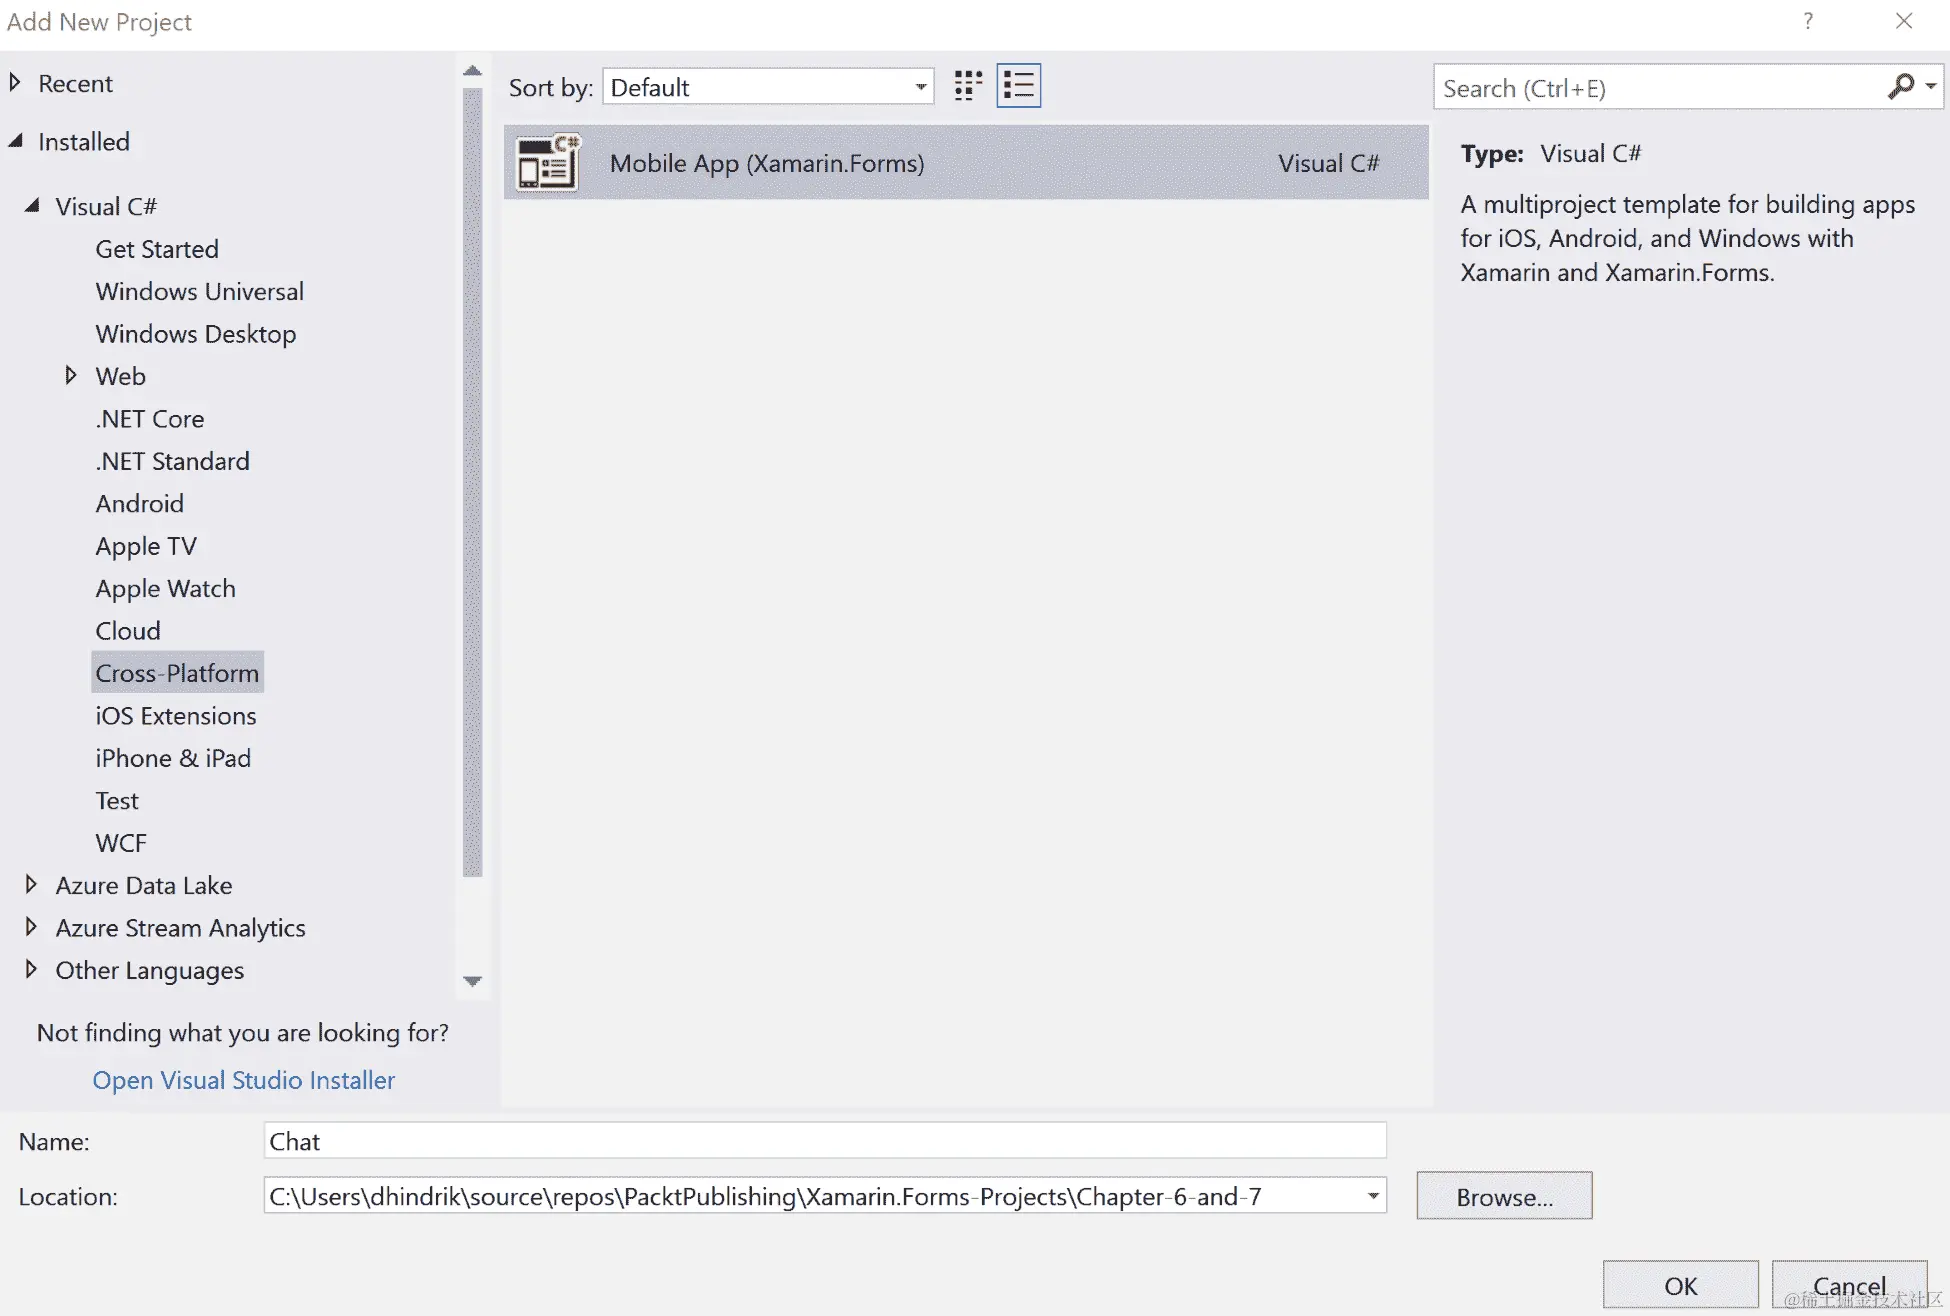The image size is (1950, 1316).
Task: Select Mobile App (Xamarin.Forms) template
Action: [966, 162]
